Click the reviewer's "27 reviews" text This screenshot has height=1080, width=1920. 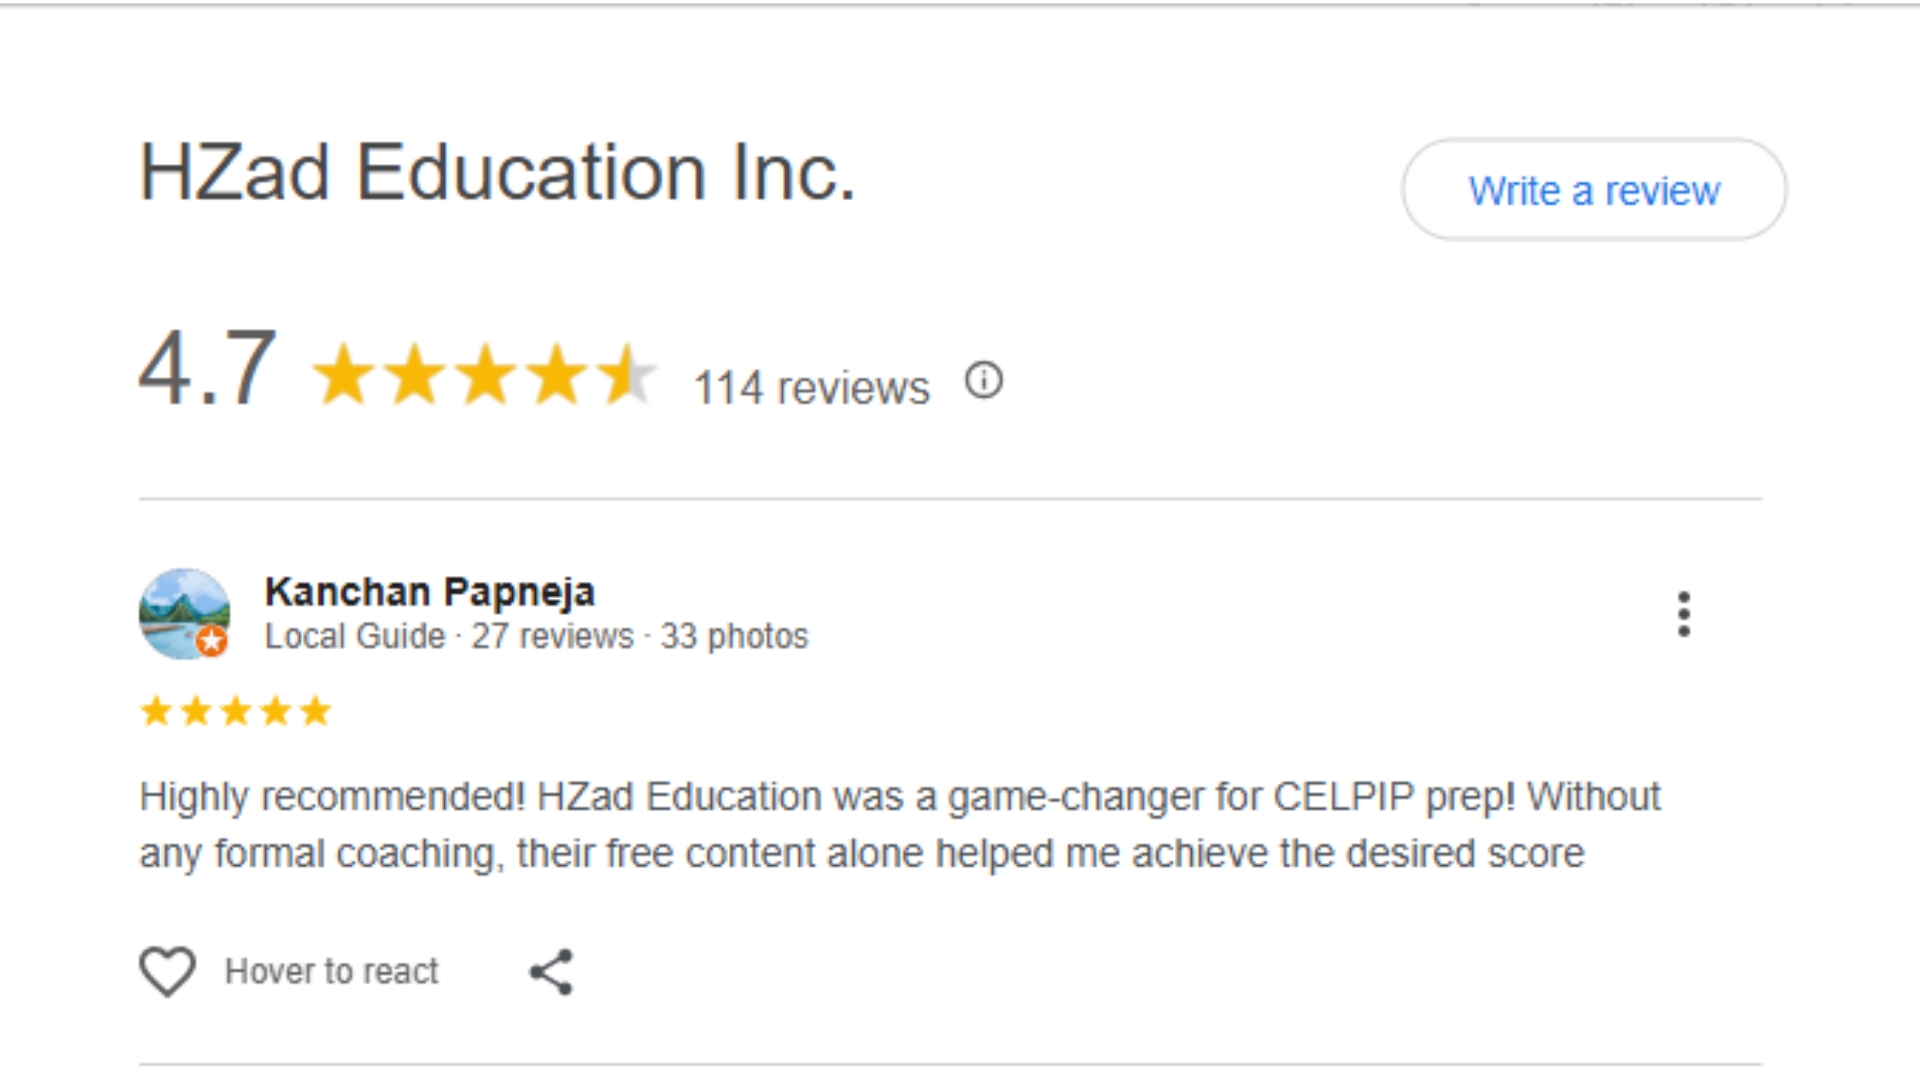(552, 636)
